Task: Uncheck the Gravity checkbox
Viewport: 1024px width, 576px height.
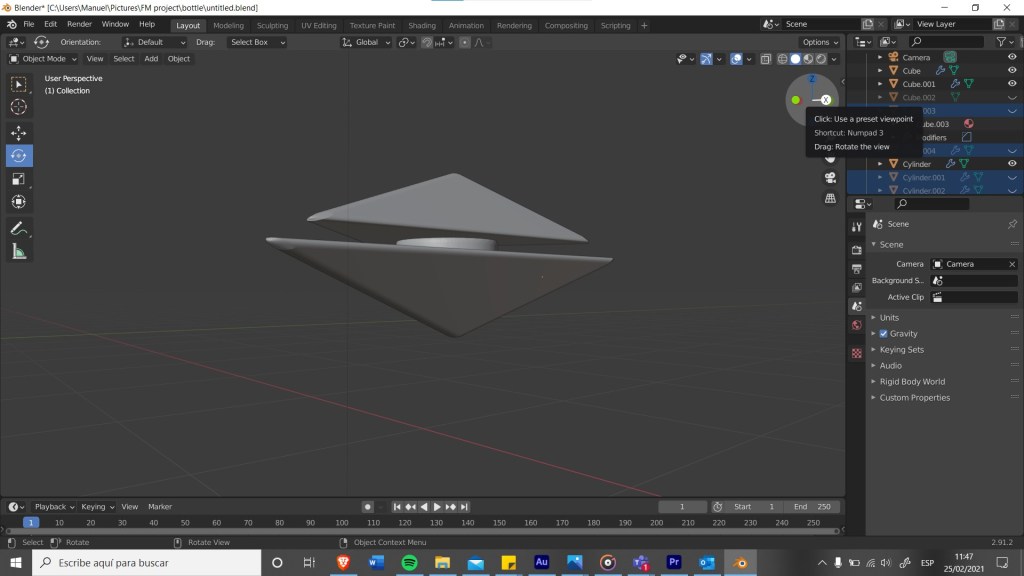Action: (x=883, y=334)
